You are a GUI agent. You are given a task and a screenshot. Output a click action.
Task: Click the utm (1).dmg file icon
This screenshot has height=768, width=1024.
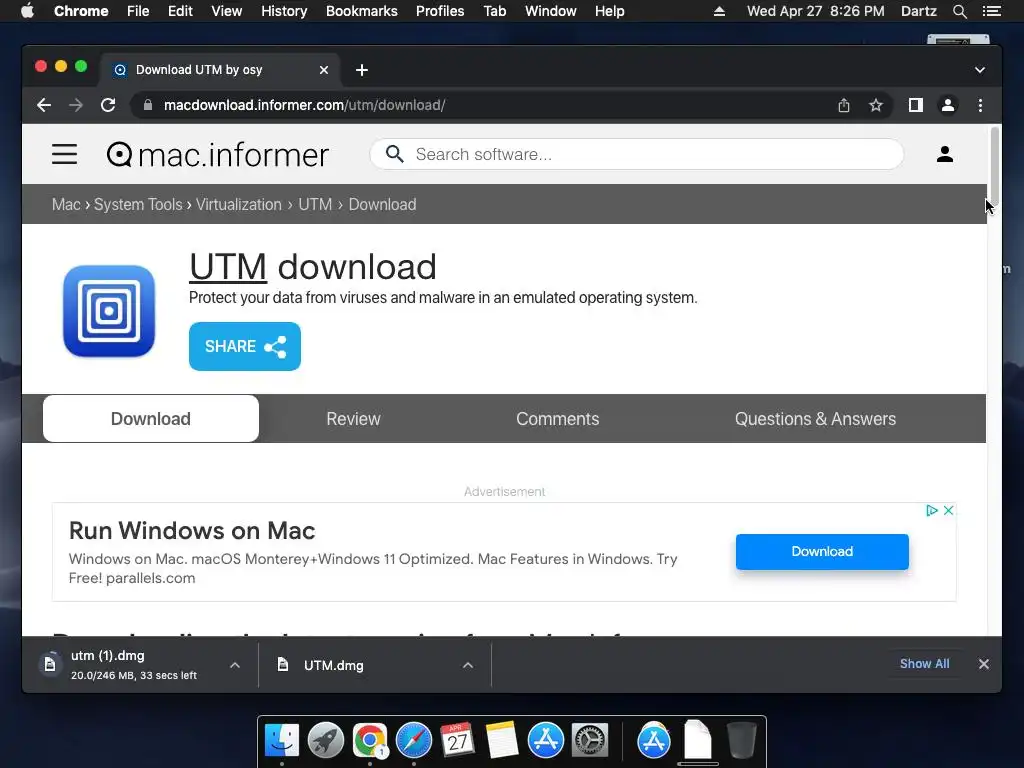50,665
